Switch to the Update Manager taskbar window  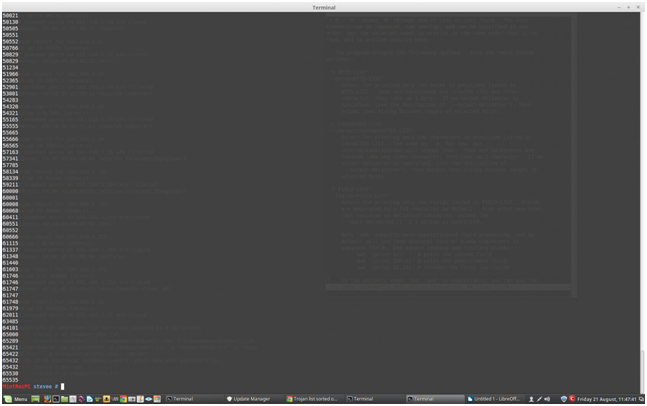(252, 399)
